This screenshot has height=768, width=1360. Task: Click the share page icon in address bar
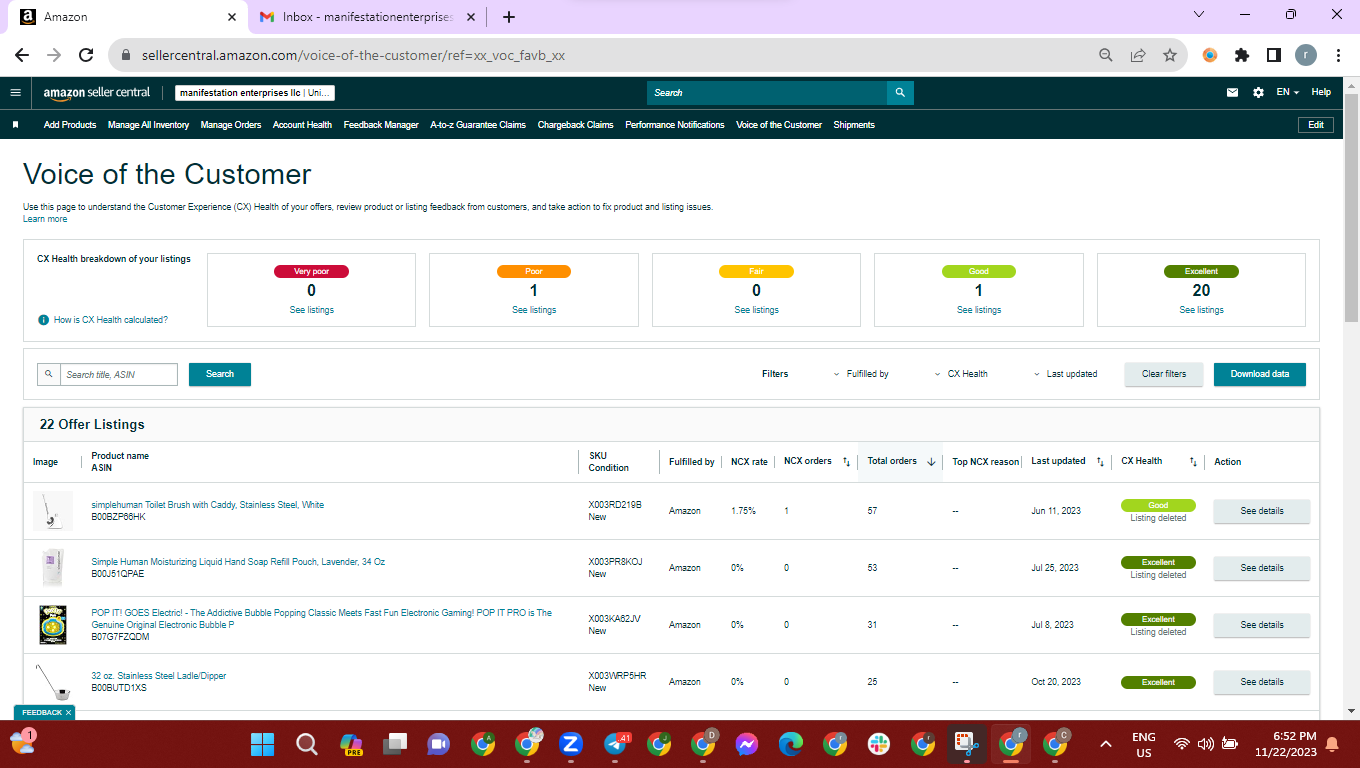(x=1138, y=55)
